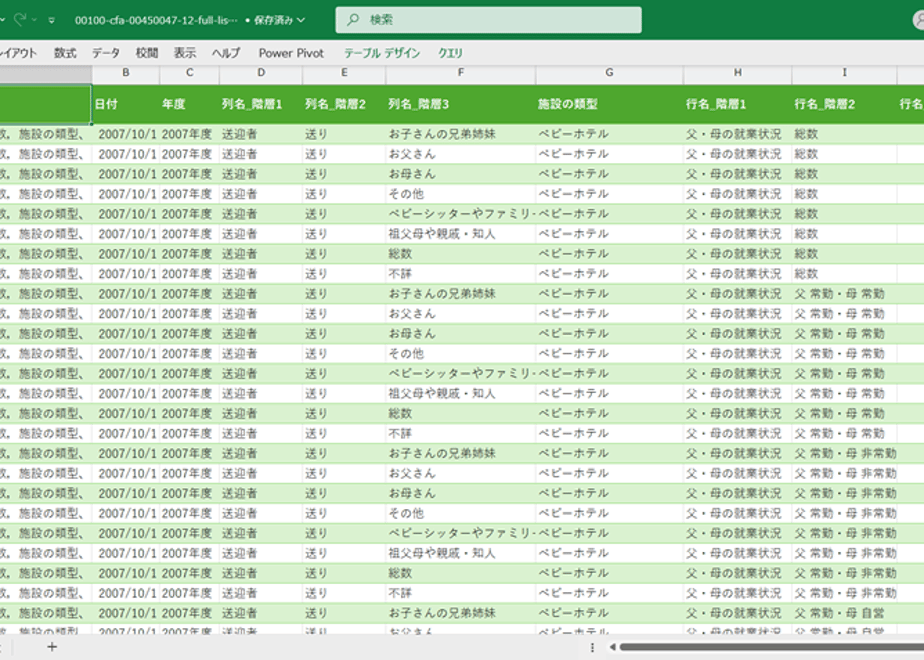This screenshot has height=660, width=924.
Task: Select the first 父 常勤・母 非常勤 cell
Action: click(844, 454)
